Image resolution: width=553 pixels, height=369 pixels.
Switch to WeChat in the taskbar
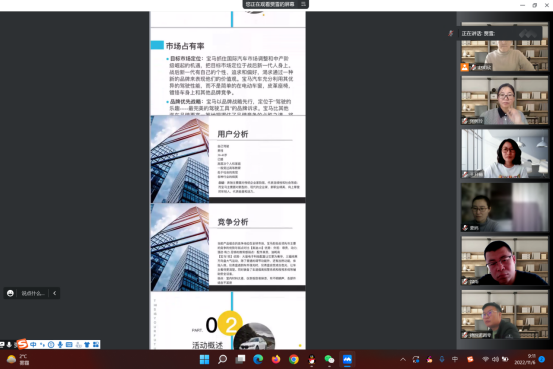pos(329,359)
